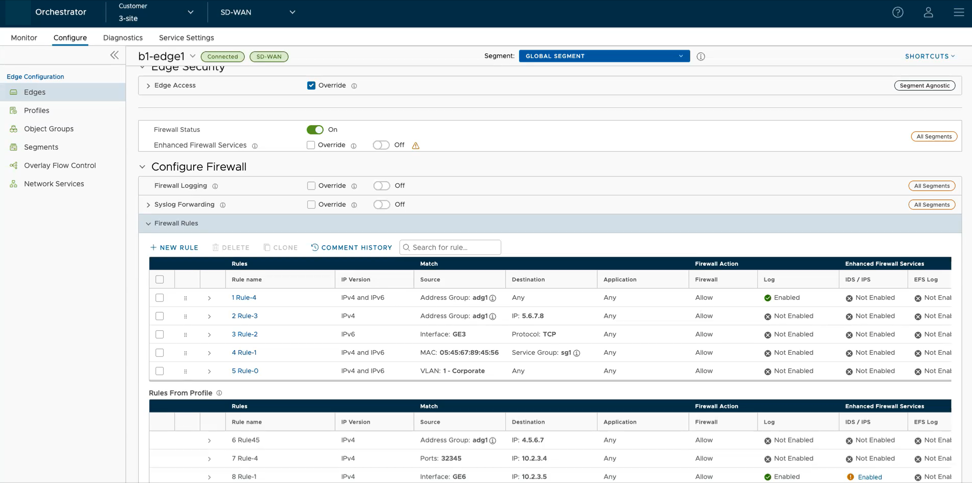Click the help question mark icon
The height and width of the screenshot is (483, 972).
[x=897, y=12]
